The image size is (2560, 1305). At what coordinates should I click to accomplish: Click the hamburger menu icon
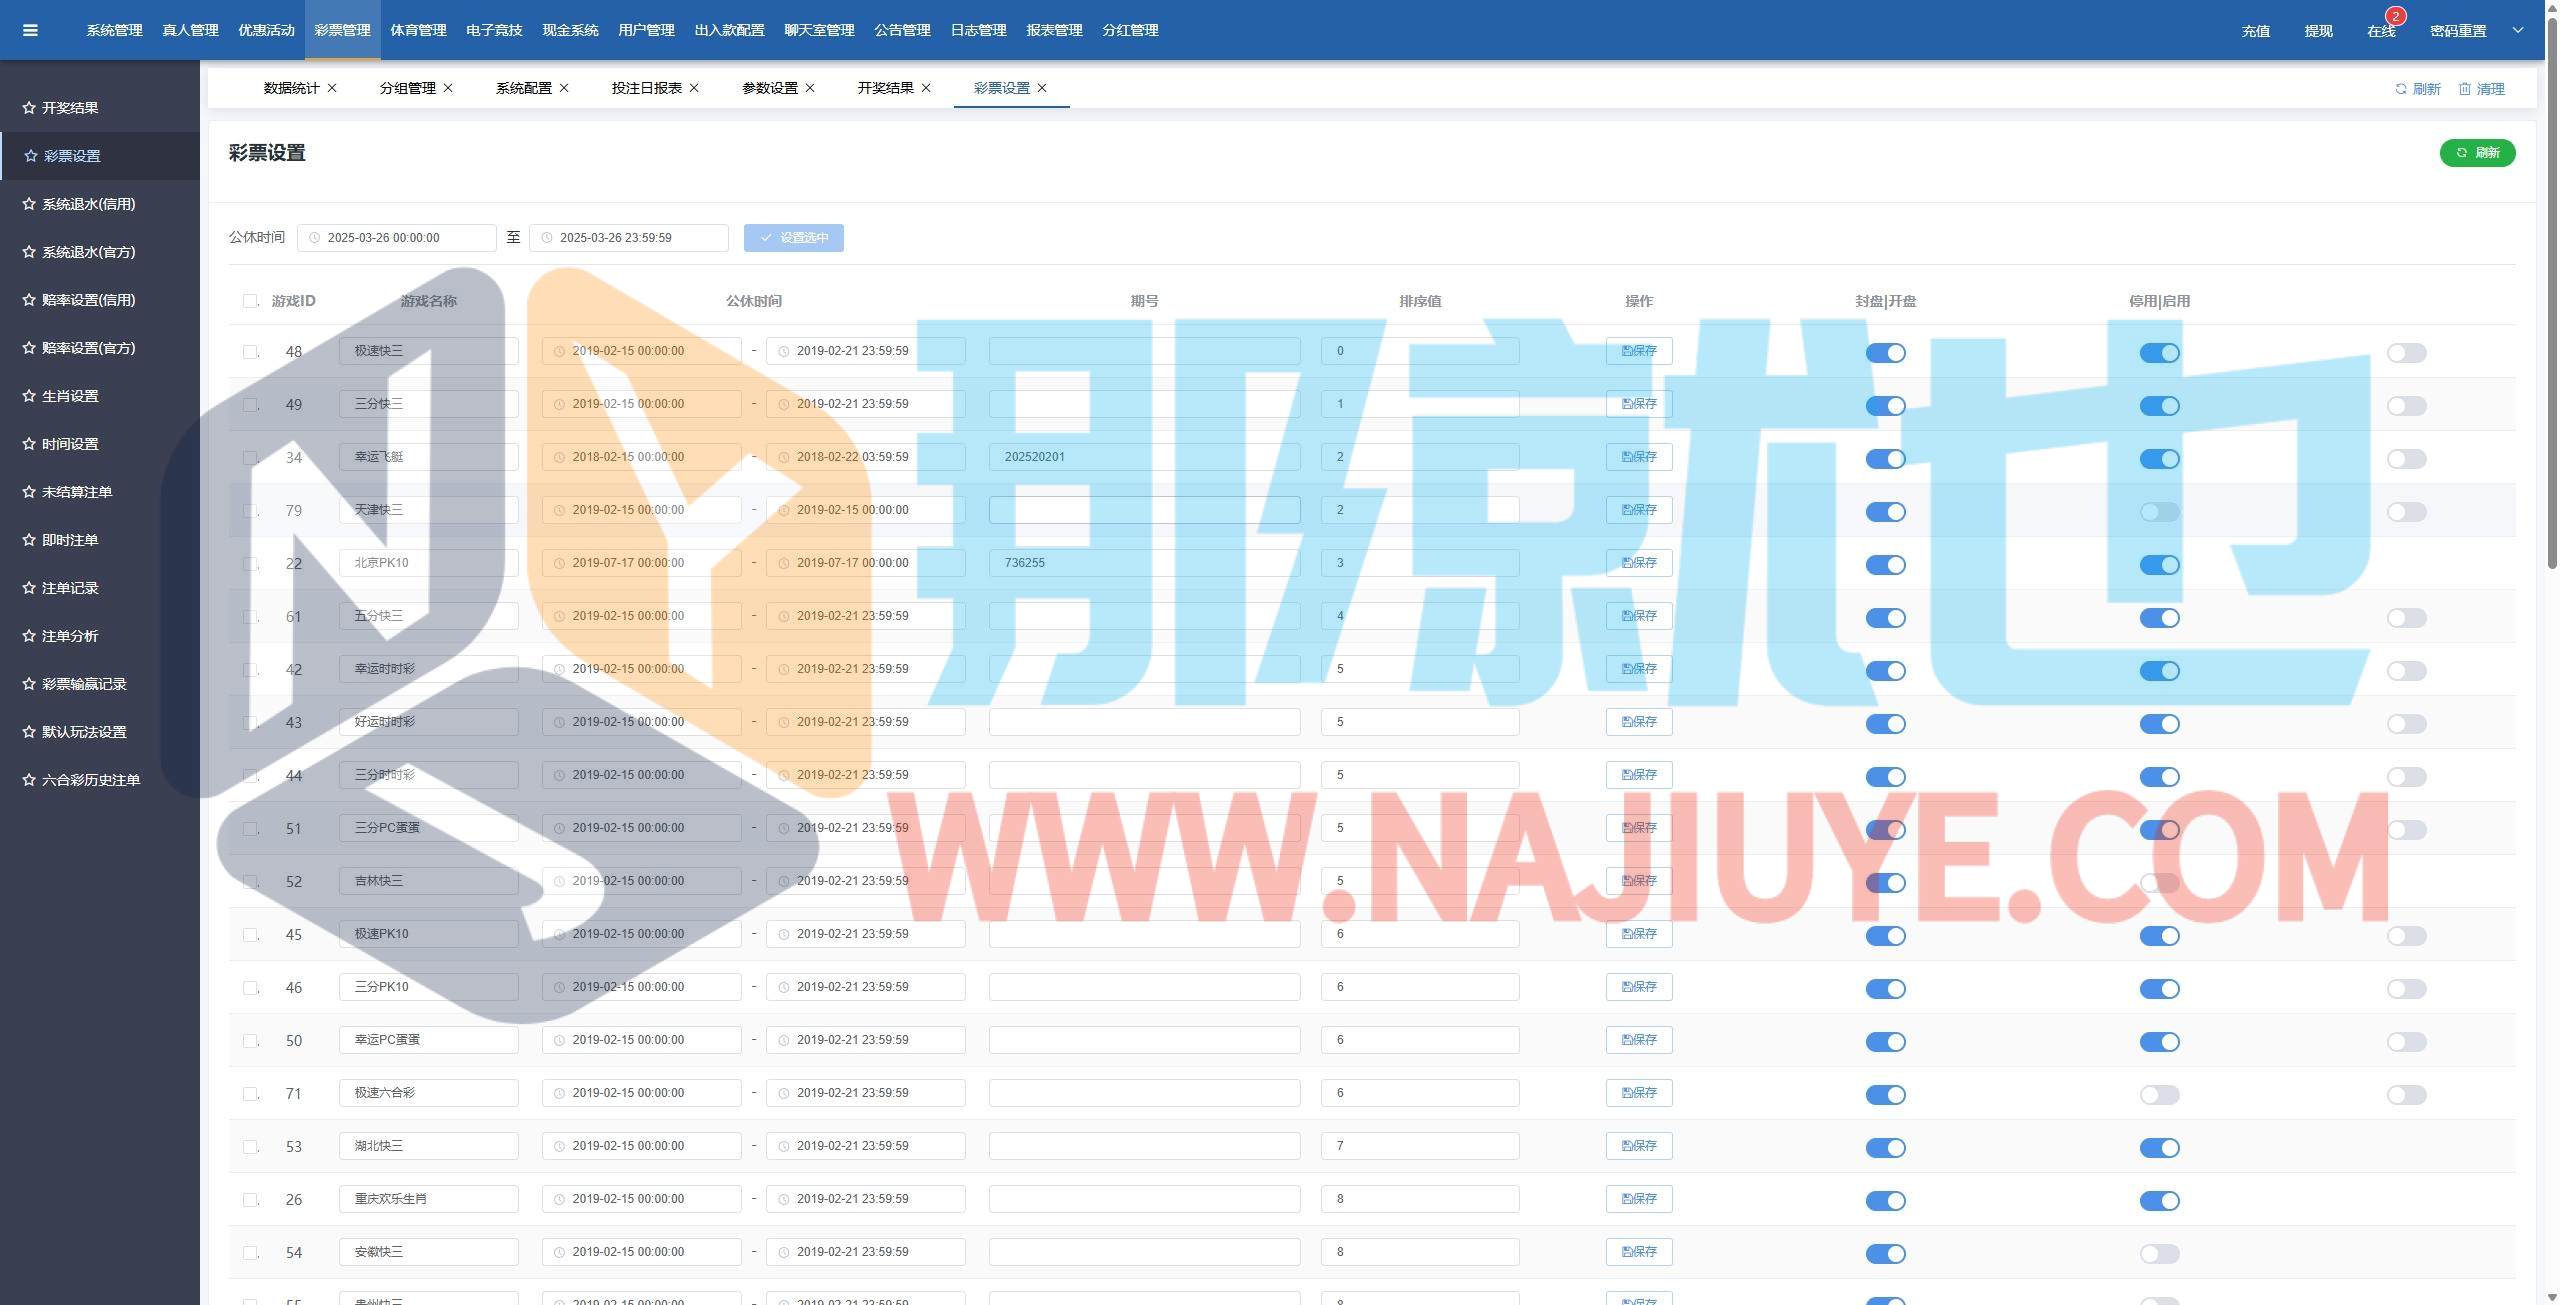coord(30,30)
